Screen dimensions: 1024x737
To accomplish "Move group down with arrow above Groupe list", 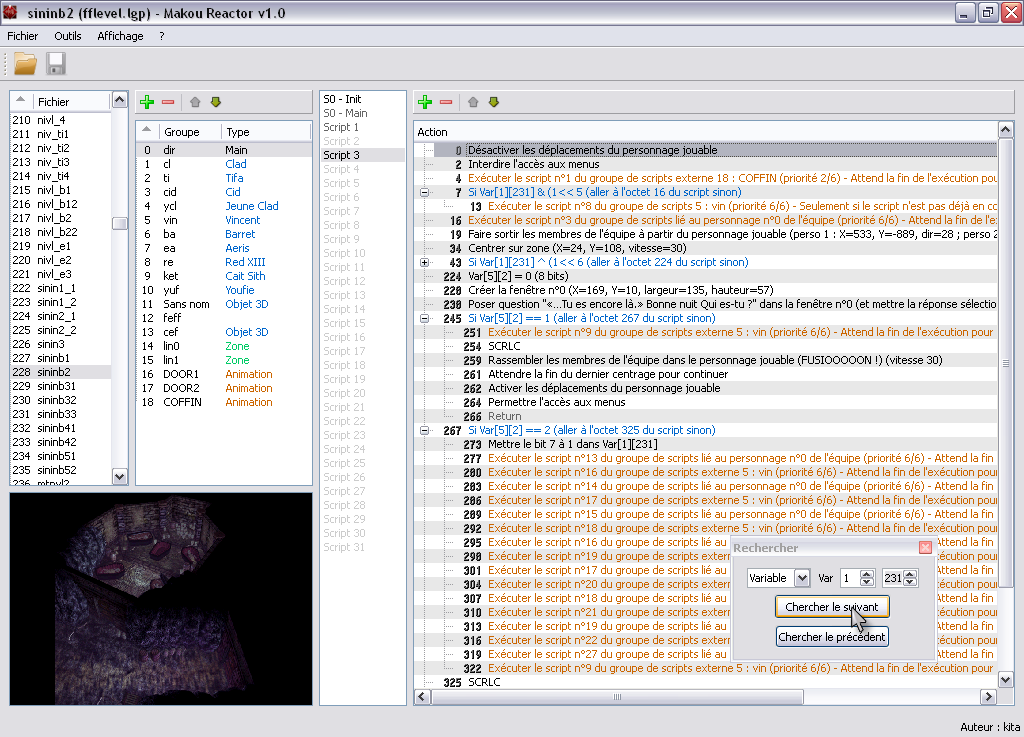I will coord(216,102).
